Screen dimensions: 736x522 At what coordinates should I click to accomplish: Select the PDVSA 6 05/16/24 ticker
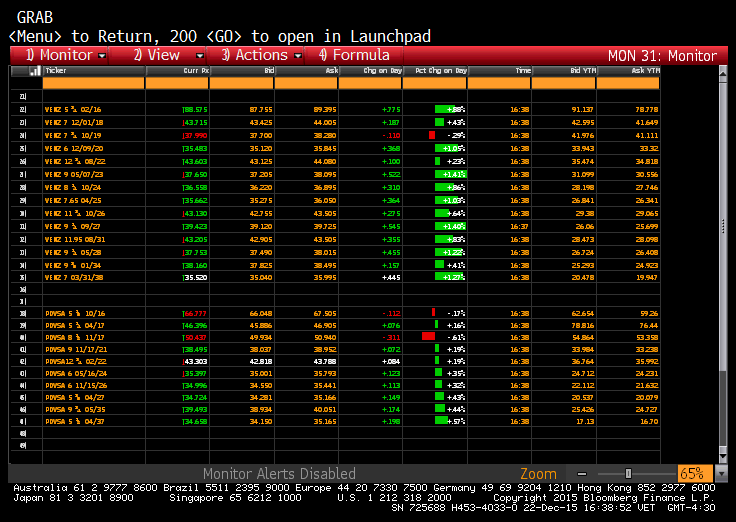coord(76,374)
